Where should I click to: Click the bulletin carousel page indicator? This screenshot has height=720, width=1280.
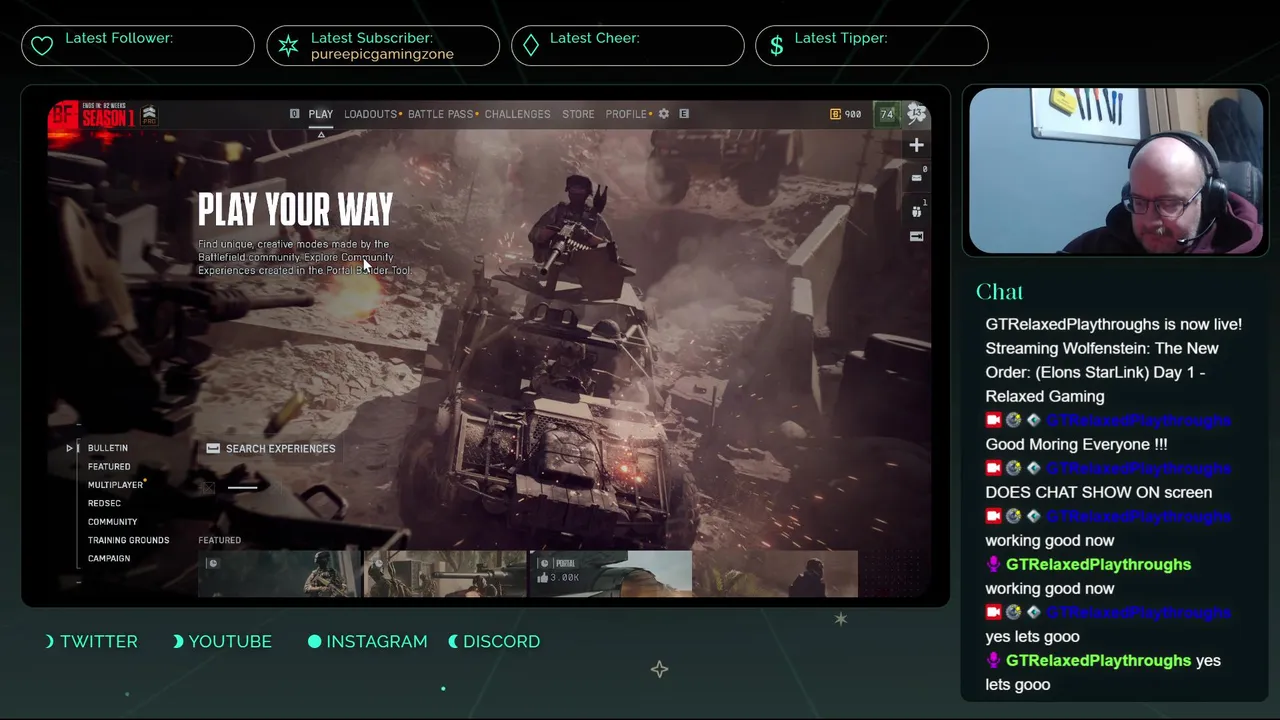click(242, 487)
